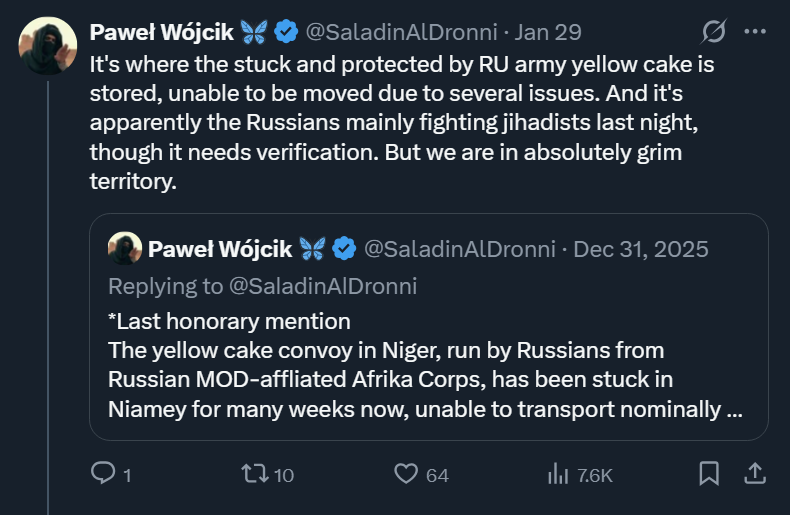
Task: Reply to the tweet via comment icon
Action: click(x=104, y=473)
